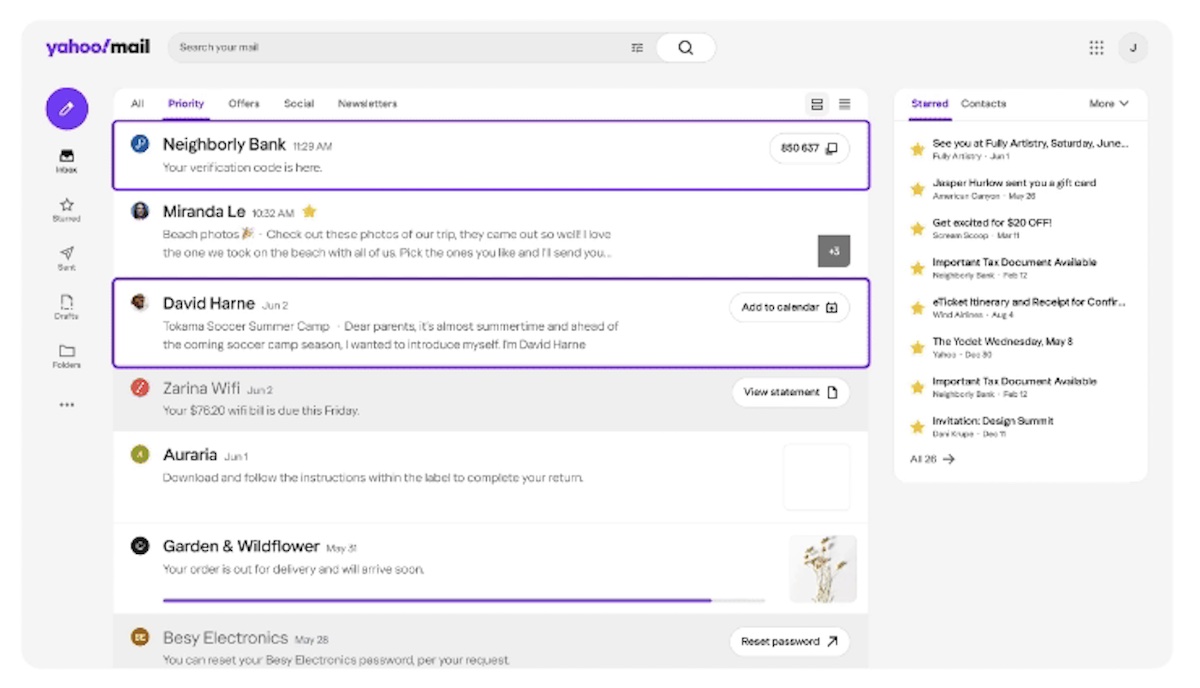This screenshot has width=1200, height=688.
Task: Click Reset password button
Action: pyautogui.click(x=789, y=642)
